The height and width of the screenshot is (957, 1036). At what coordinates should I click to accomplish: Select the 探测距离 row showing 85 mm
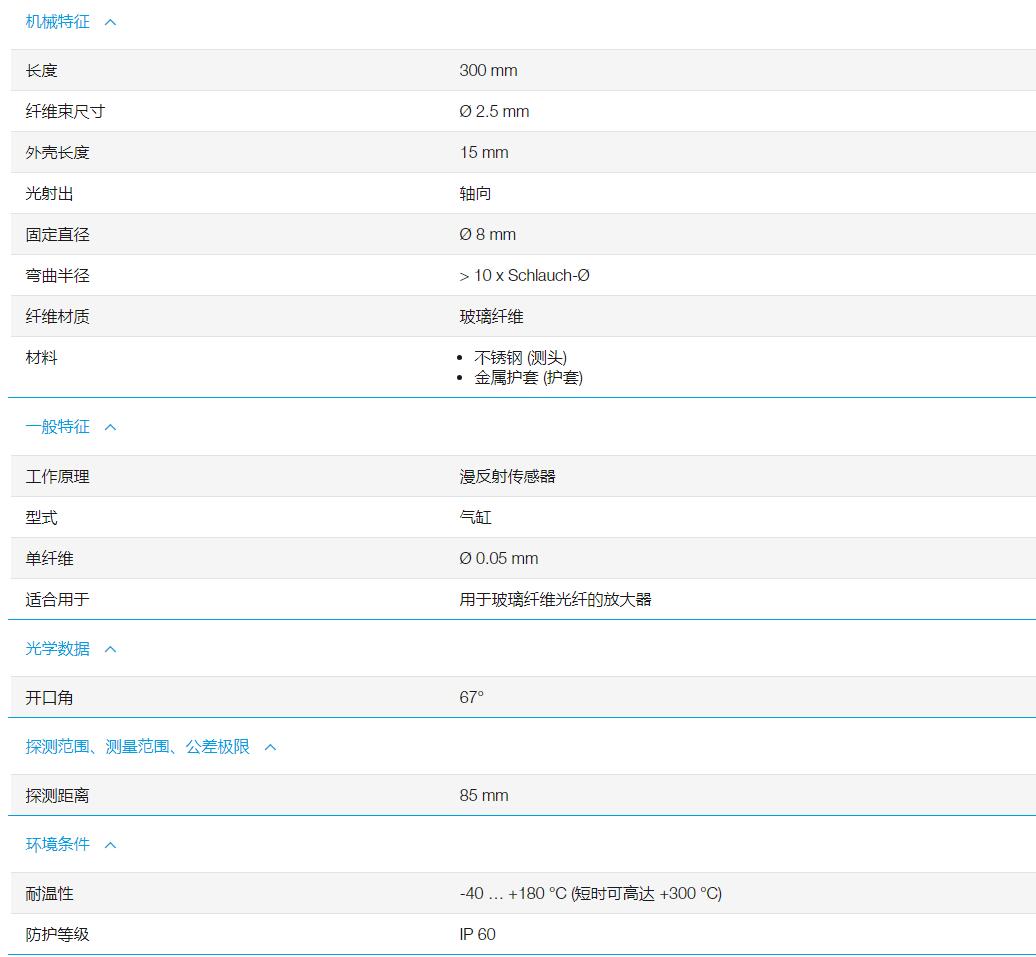coord(482,795)
